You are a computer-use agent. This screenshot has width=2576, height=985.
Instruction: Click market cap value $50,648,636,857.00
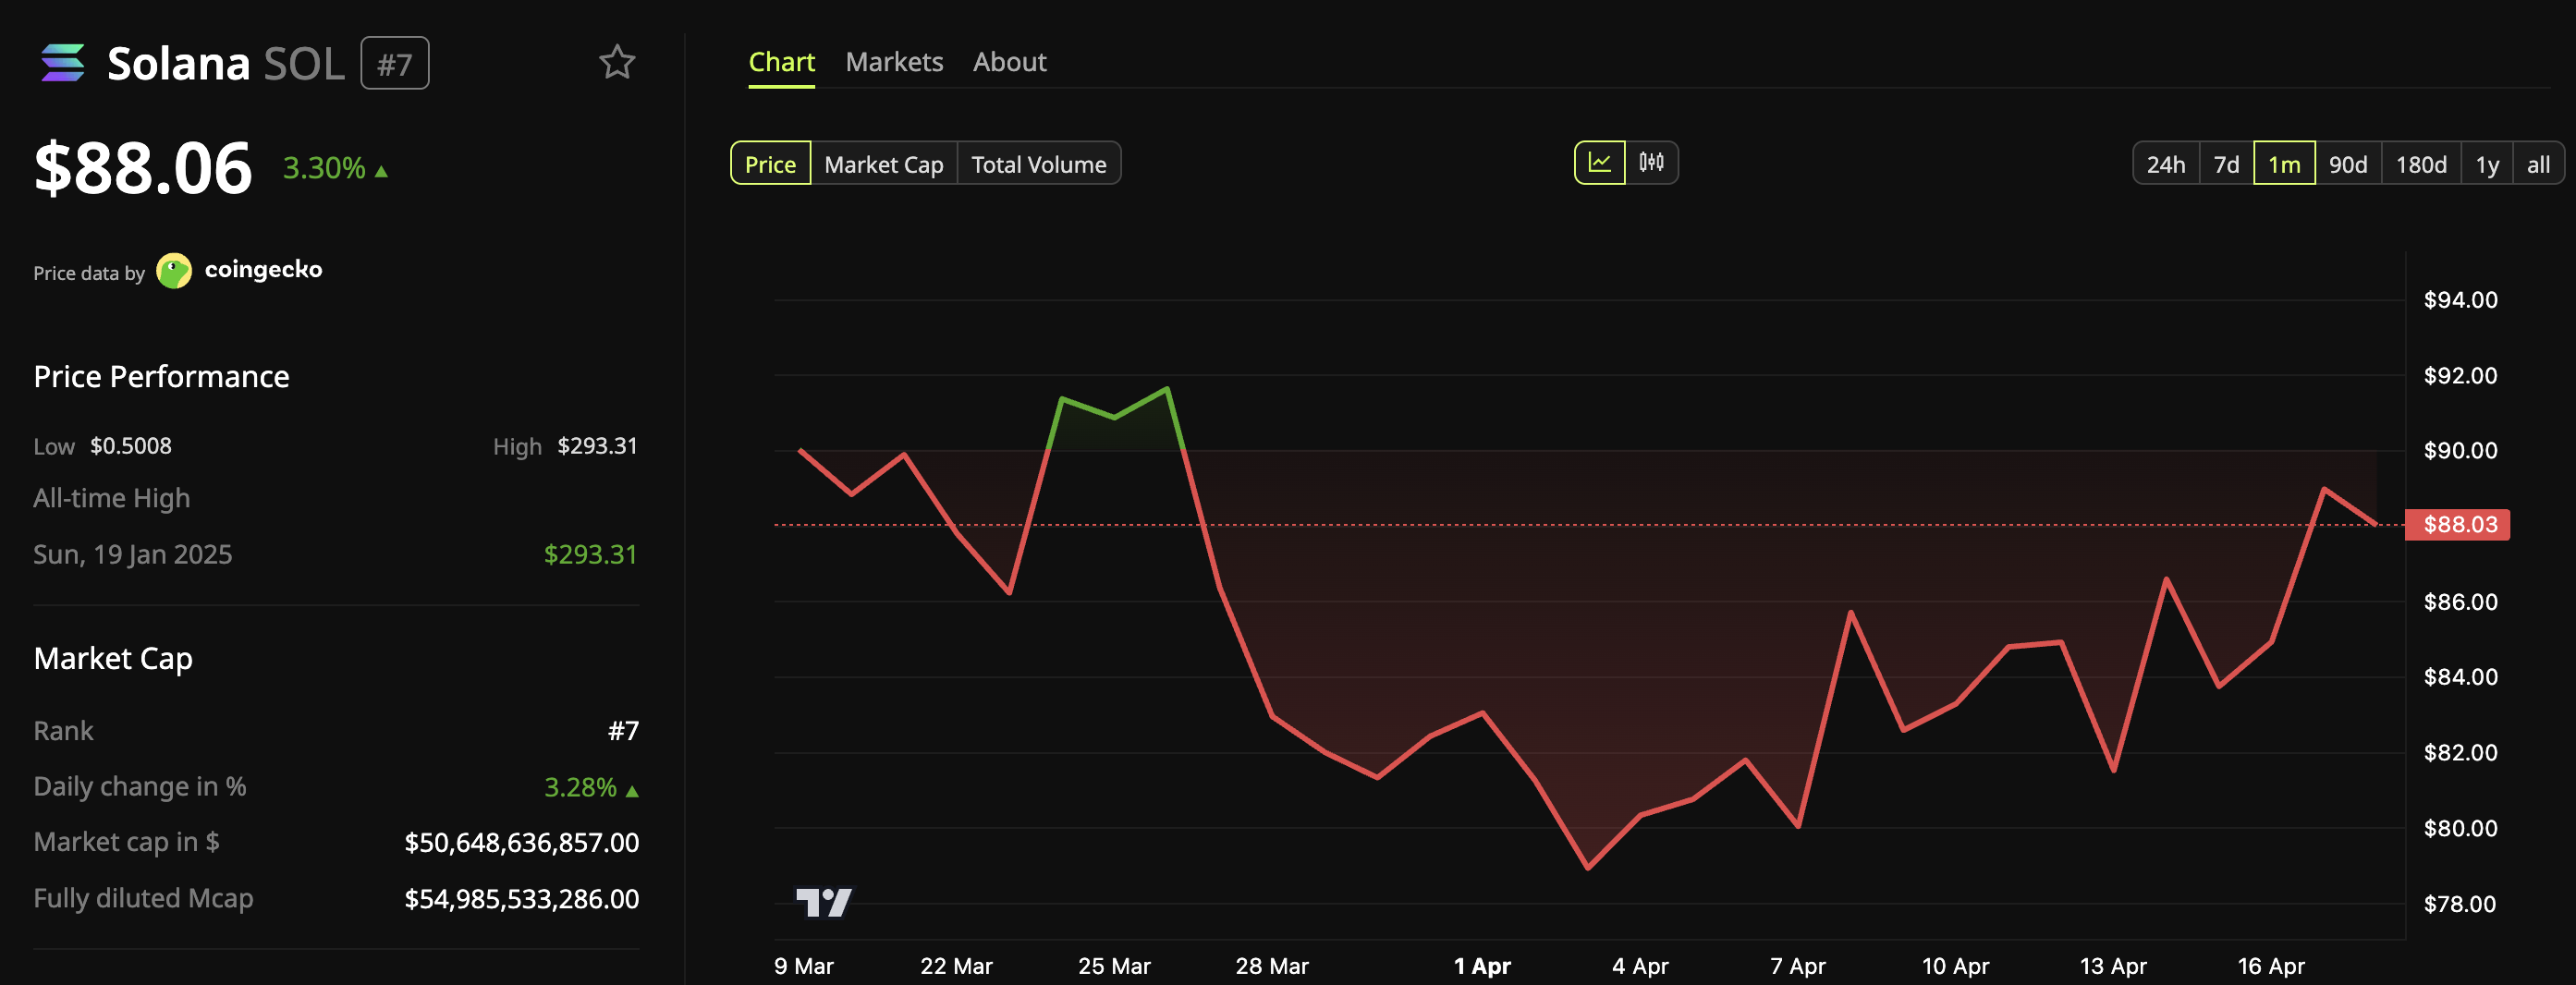tap(521, 843)
